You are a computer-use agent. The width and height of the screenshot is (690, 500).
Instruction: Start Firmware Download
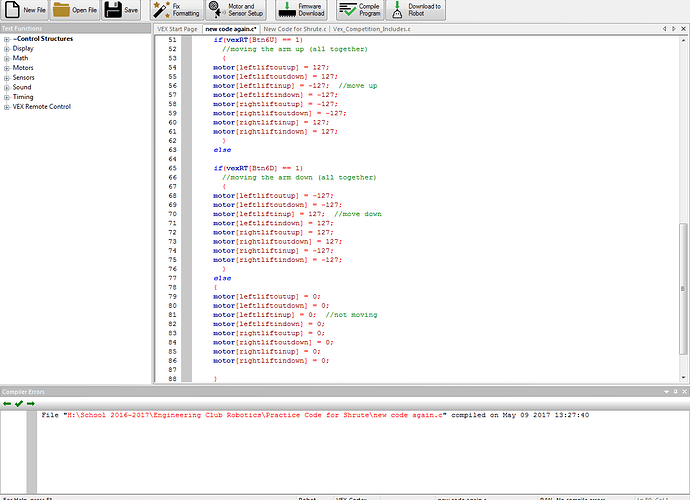[x=301, y=10]
